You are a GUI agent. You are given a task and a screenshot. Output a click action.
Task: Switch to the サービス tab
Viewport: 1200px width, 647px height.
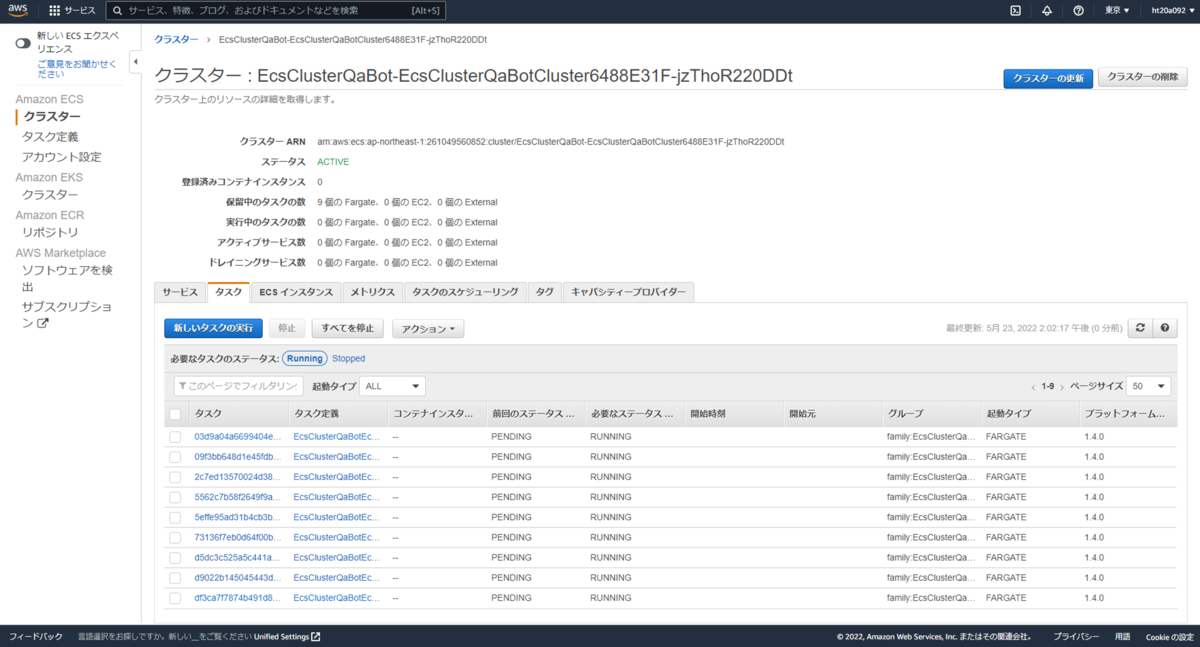pos(180,292)
